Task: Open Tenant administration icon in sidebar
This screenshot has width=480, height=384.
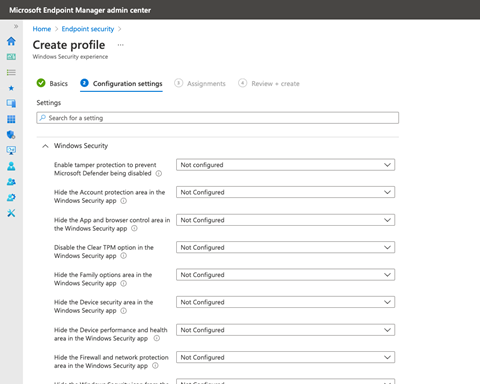Action: pyautogui.click(x=11, y=197)
